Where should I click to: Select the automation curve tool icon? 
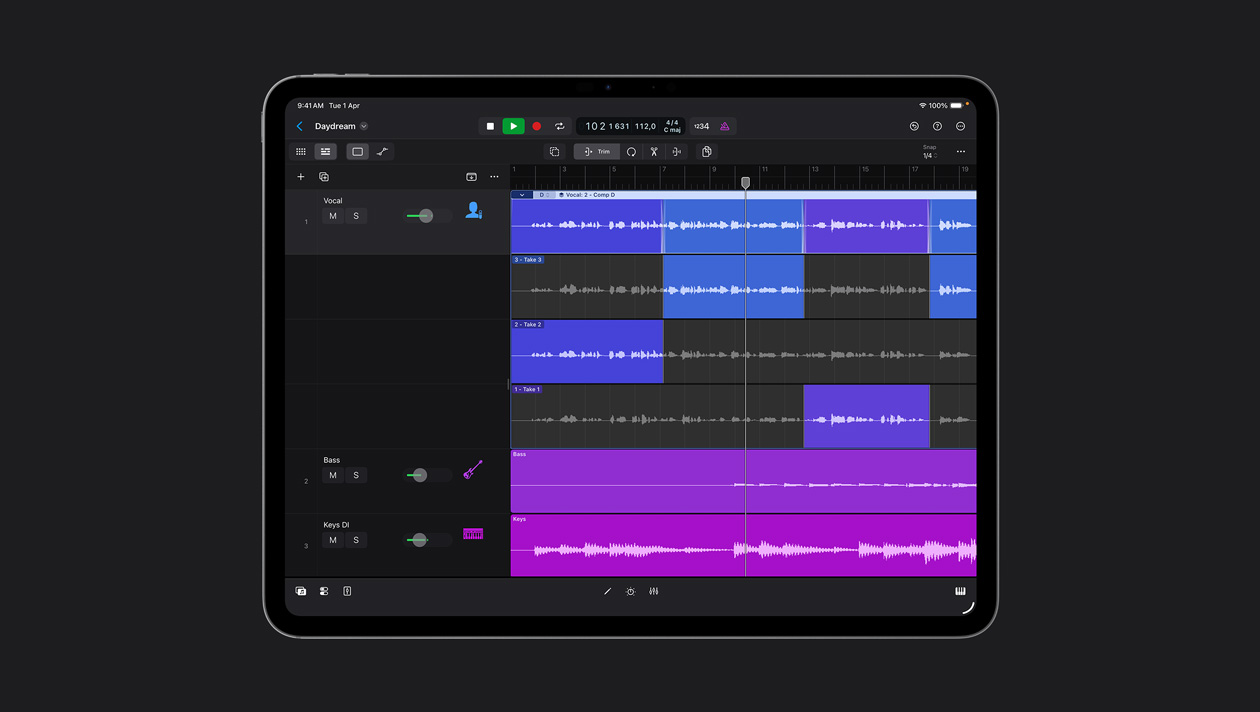(382, 151)
